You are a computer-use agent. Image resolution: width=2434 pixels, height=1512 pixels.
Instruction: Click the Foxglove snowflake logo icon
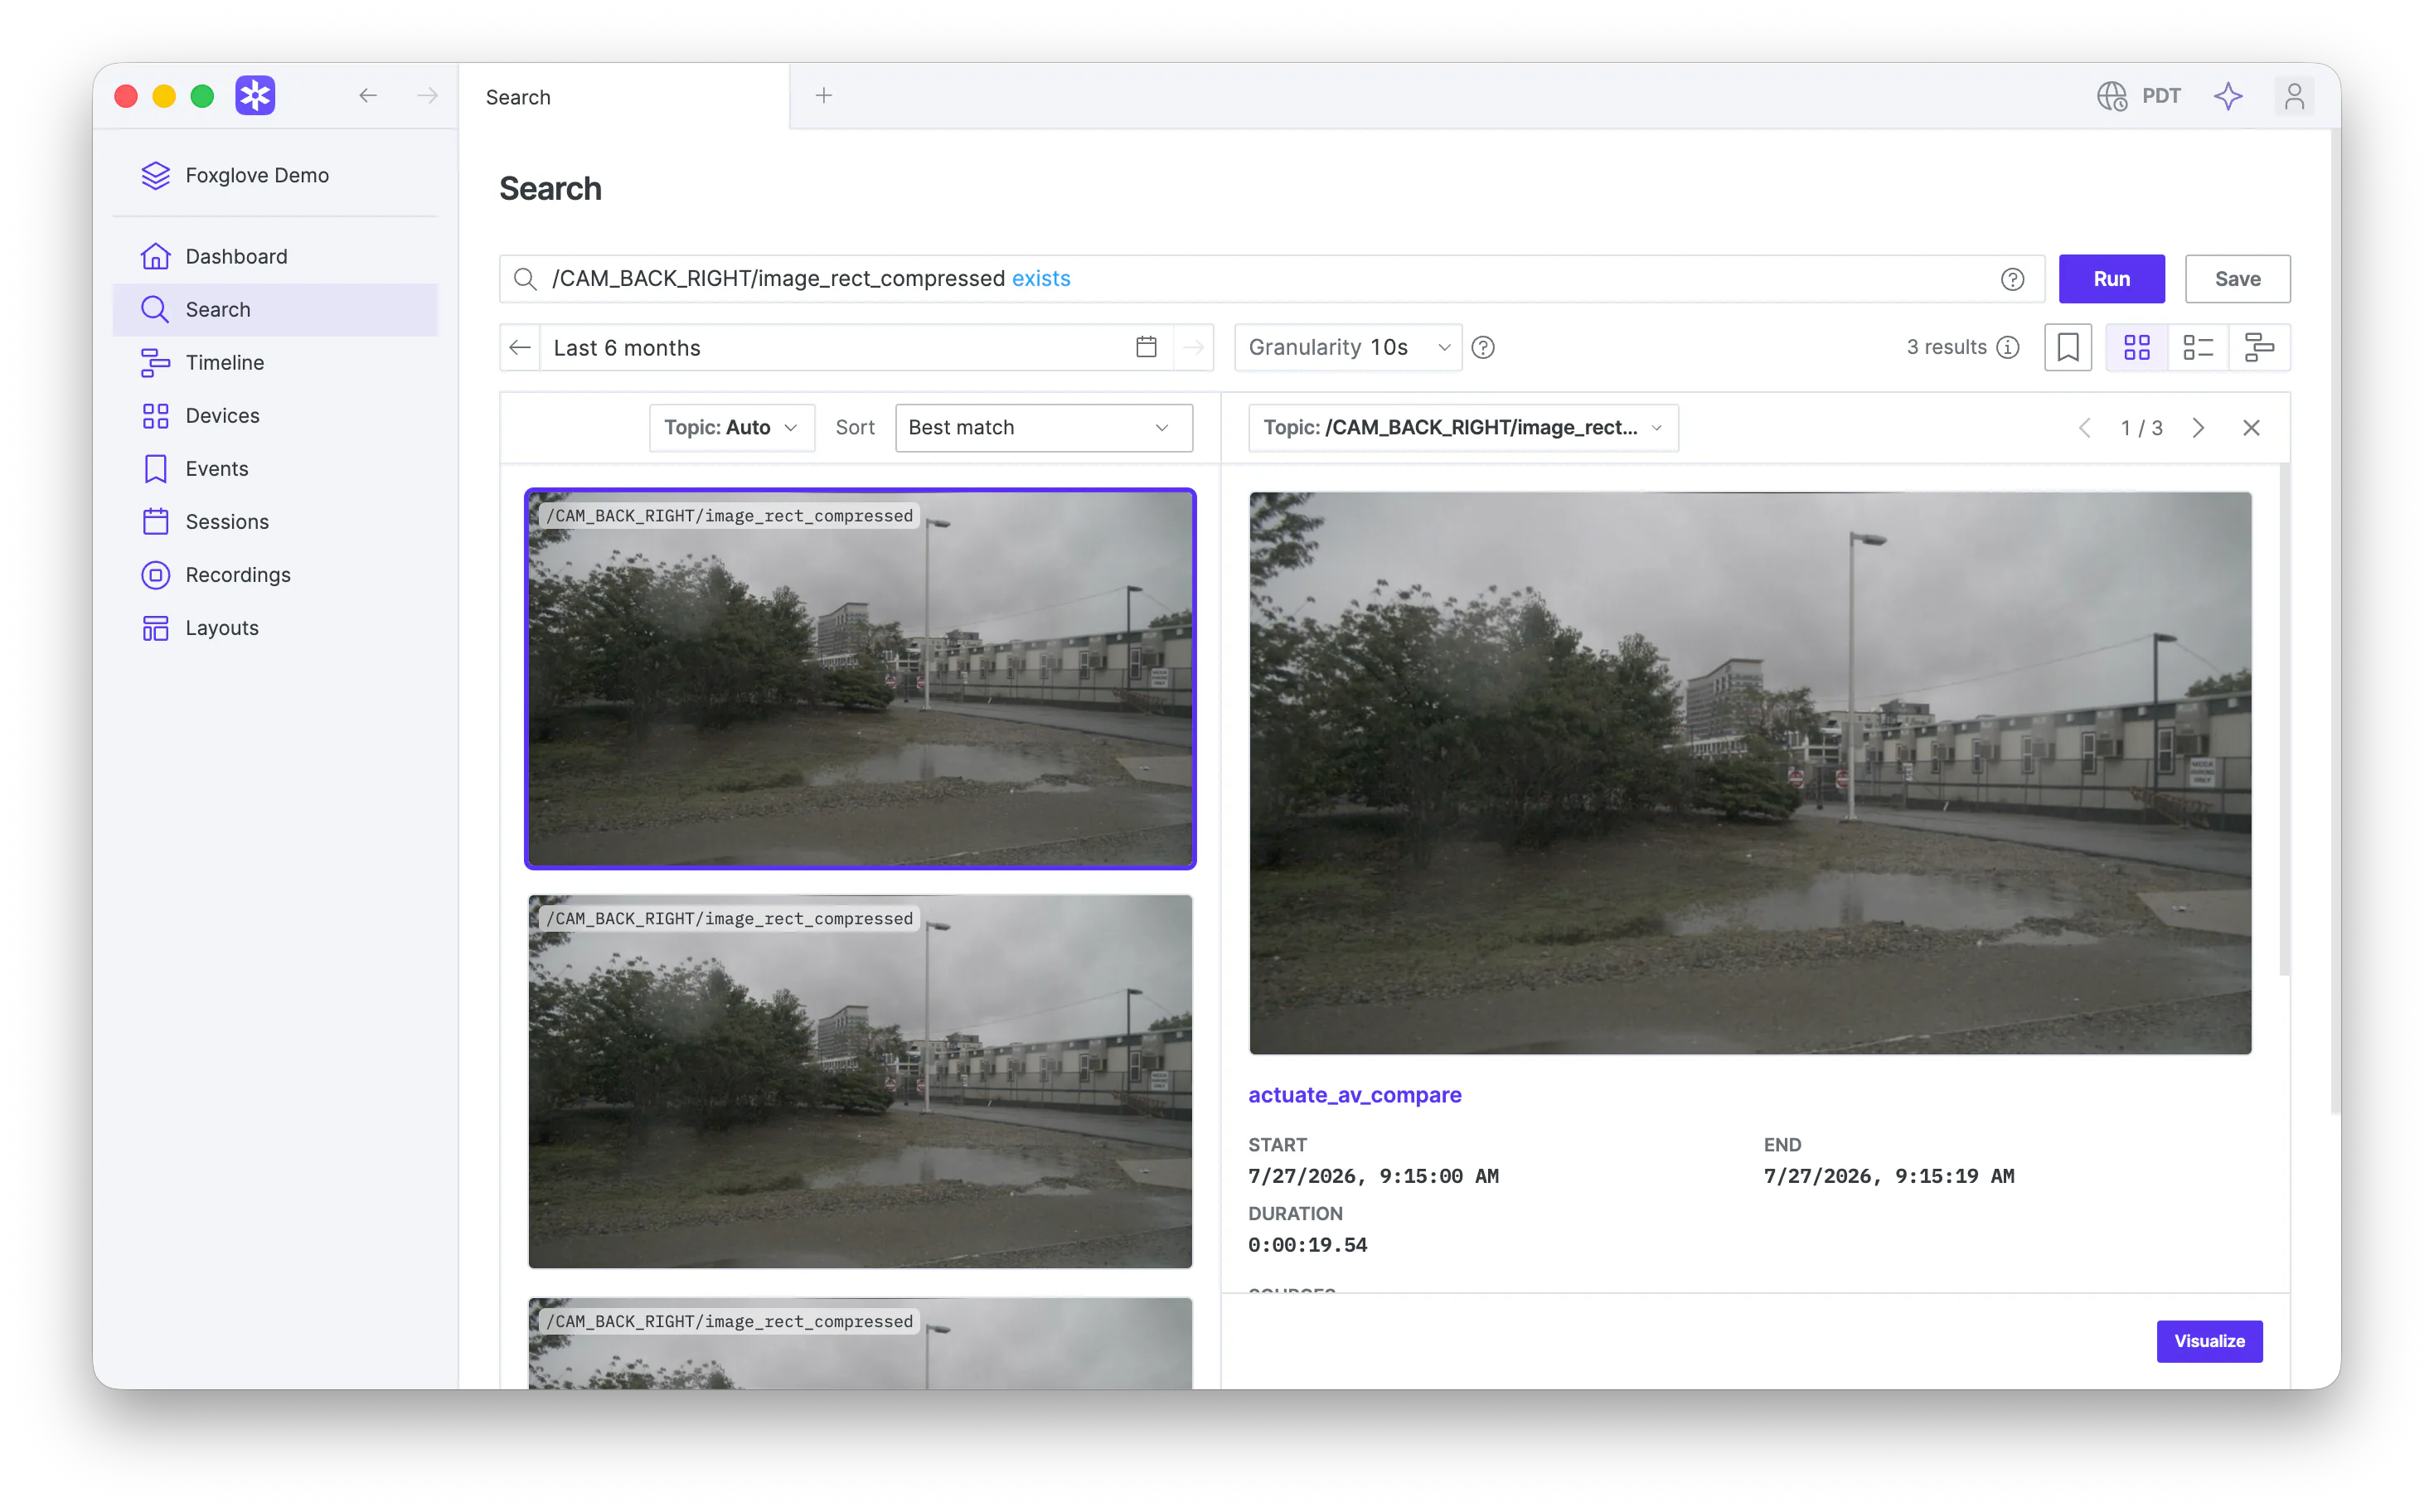[255, 96]
